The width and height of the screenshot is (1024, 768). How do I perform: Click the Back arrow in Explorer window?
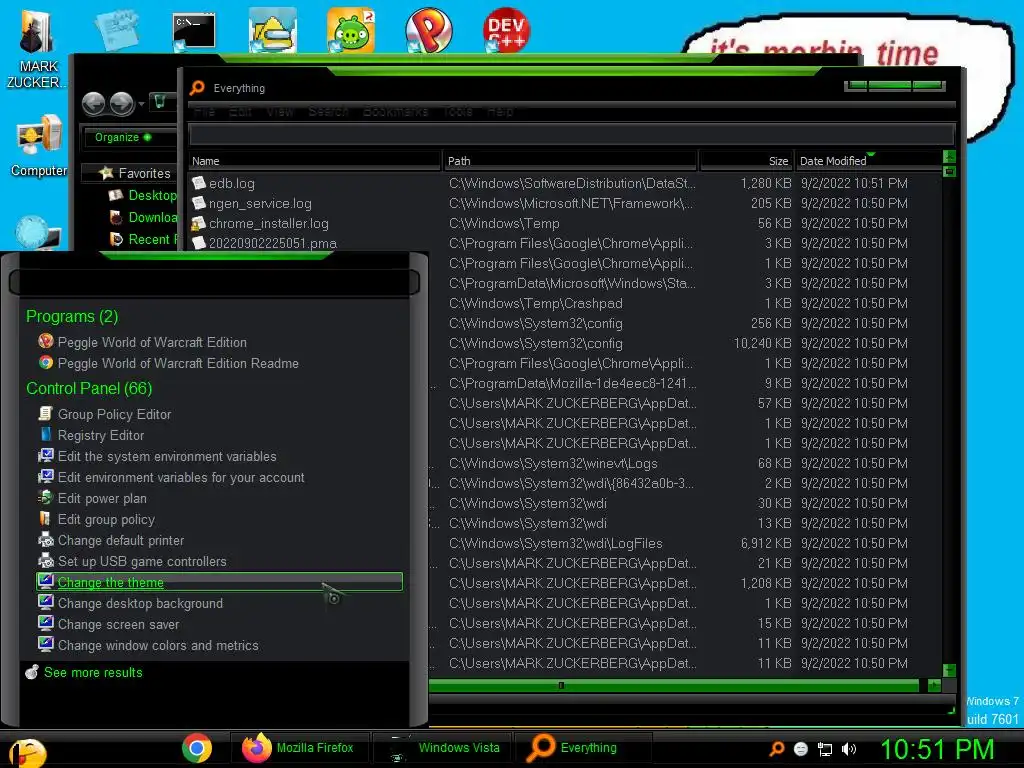93,103
